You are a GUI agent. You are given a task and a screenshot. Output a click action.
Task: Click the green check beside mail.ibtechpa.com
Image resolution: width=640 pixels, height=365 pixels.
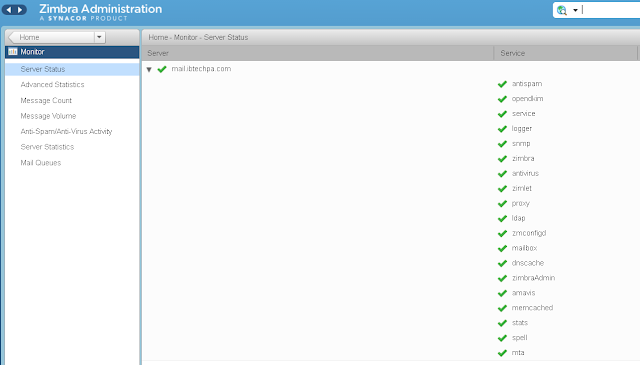[x=162, y=69]
